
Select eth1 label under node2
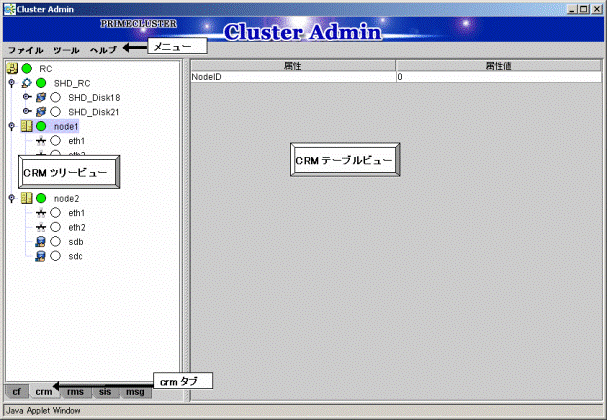click(x=77, y=213)
